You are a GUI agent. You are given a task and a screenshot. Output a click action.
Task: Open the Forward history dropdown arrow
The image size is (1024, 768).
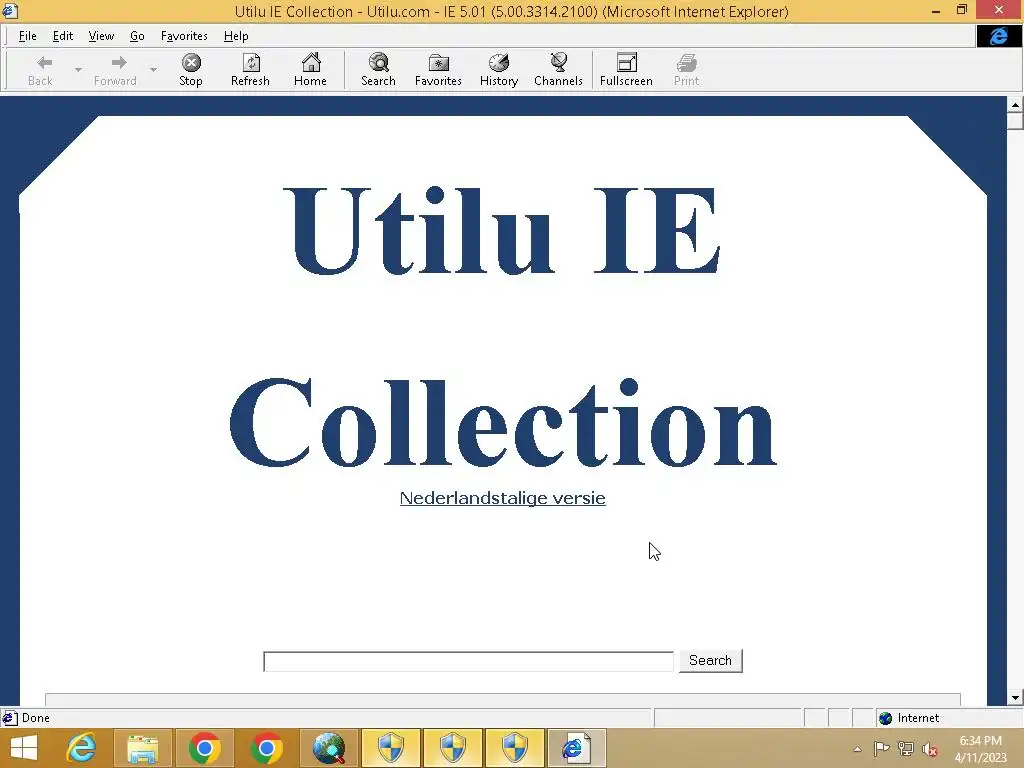tap(153, 70)
